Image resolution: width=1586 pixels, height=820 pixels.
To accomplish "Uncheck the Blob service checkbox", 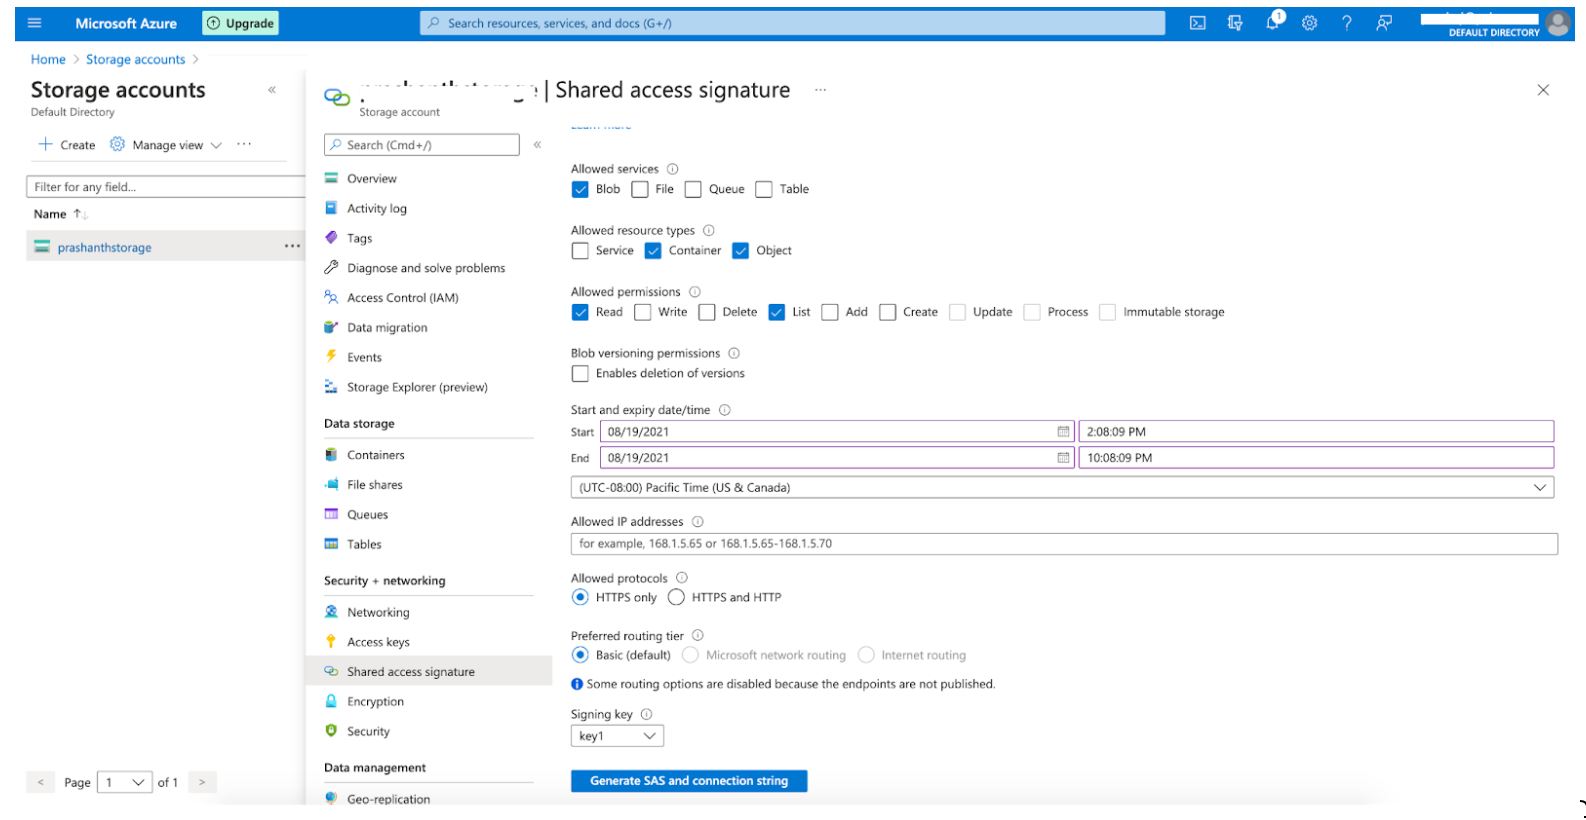I will 580,189.
